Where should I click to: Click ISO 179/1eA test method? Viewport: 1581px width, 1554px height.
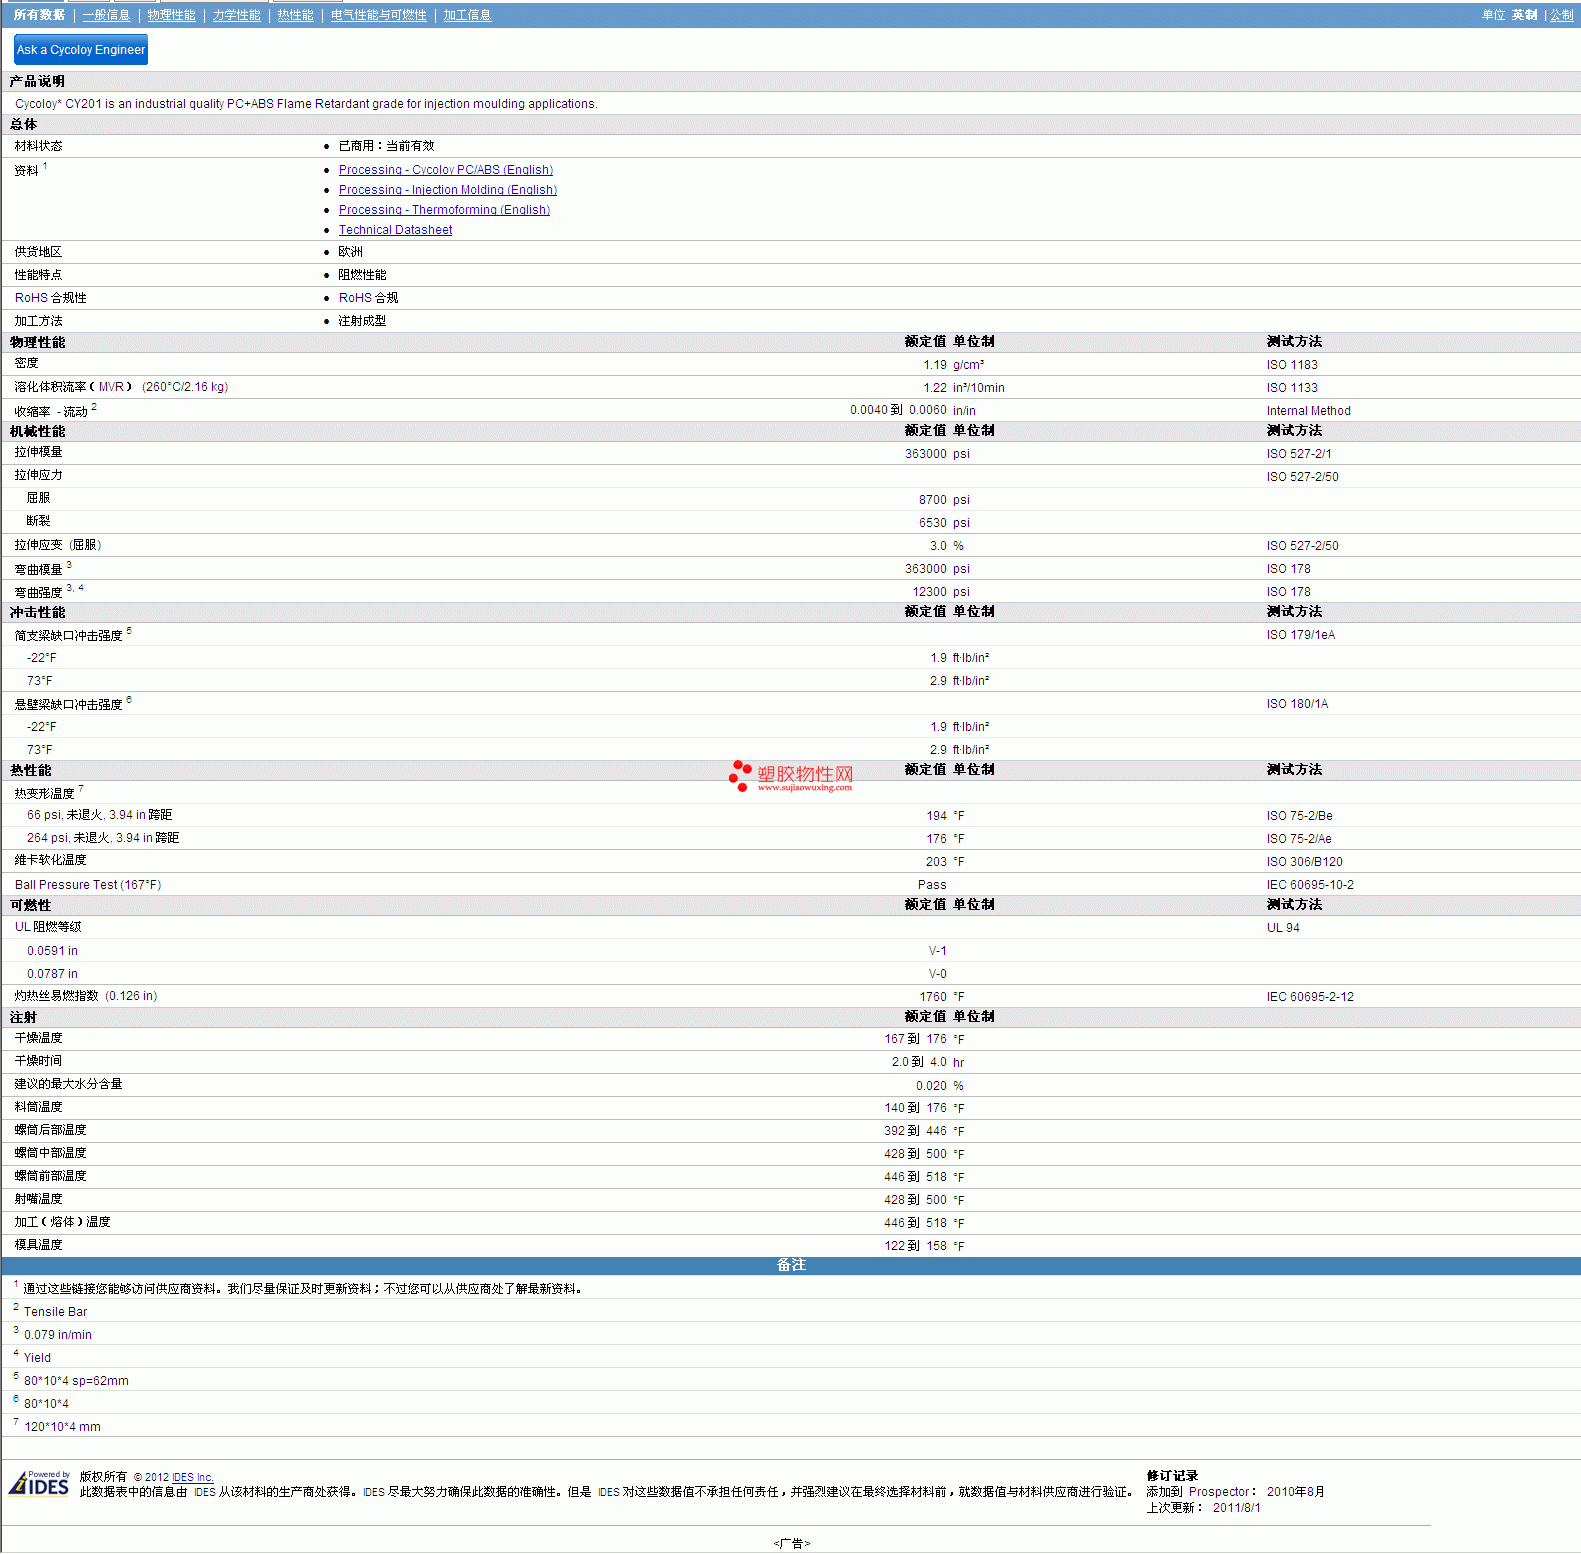pyautogui.click(x=1300, y=635)
